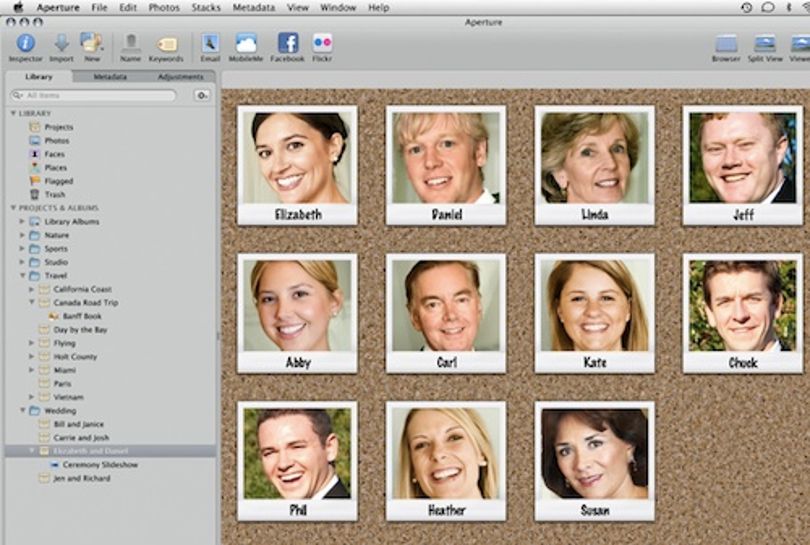Image resolution: width=810 pixels, height=545 pixels.
Task: Click the Keywords tag icon
Action: click(x=166, y=44)
